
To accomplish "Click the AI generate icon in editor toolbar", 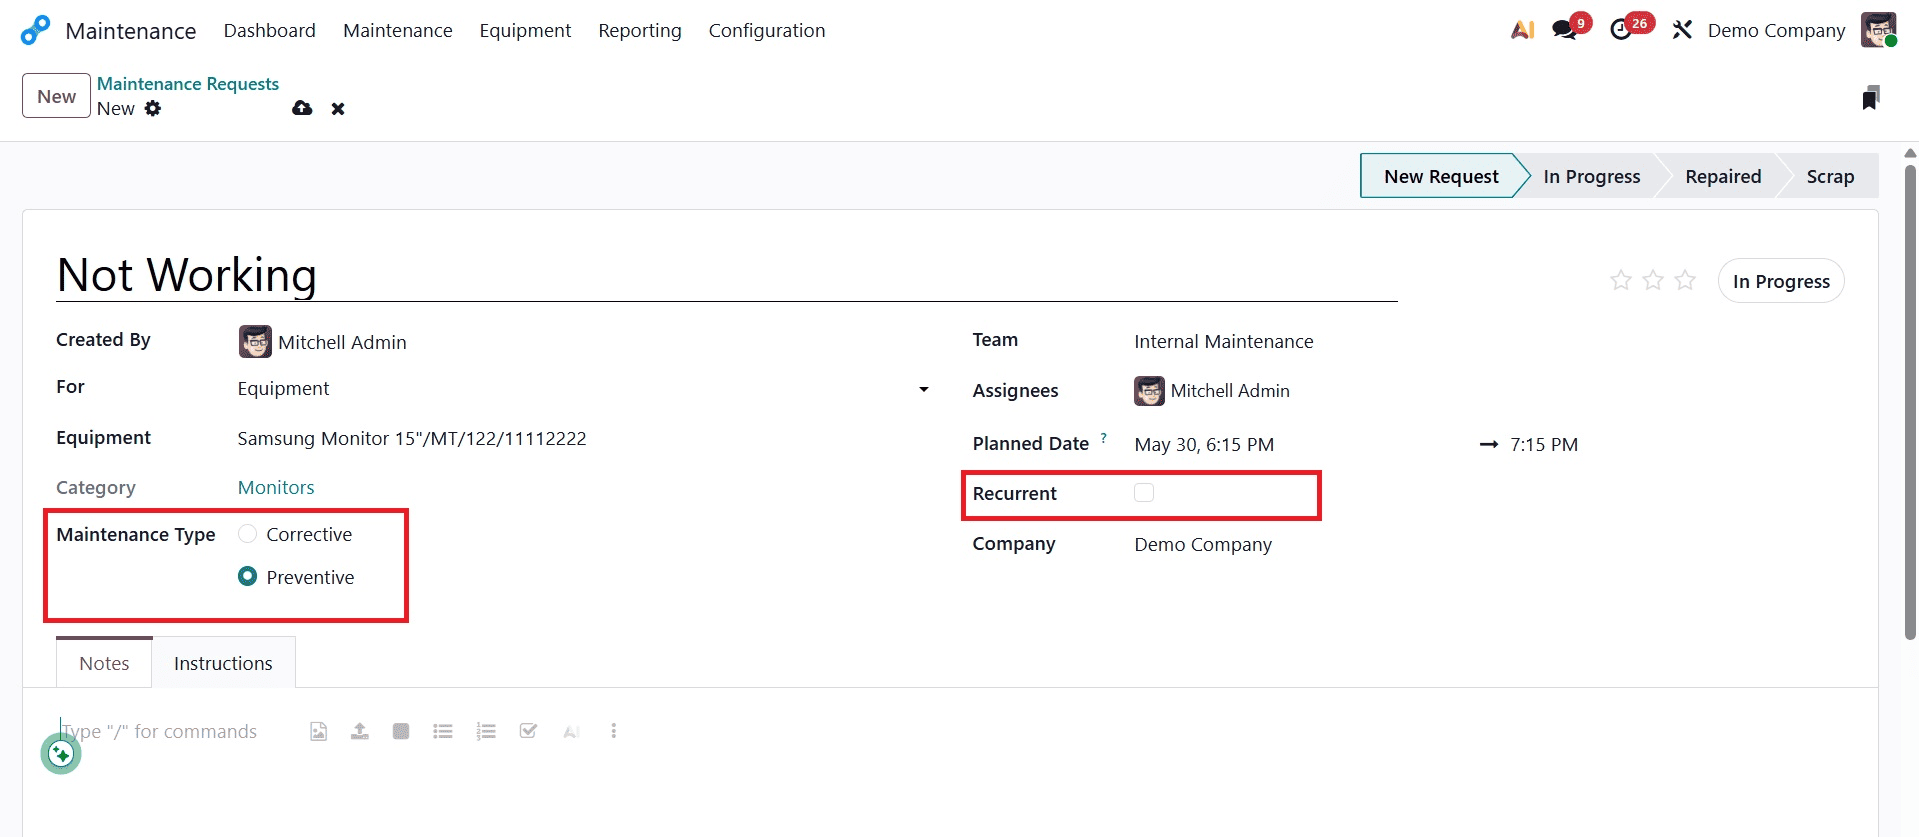I will [x=571, y=731].
